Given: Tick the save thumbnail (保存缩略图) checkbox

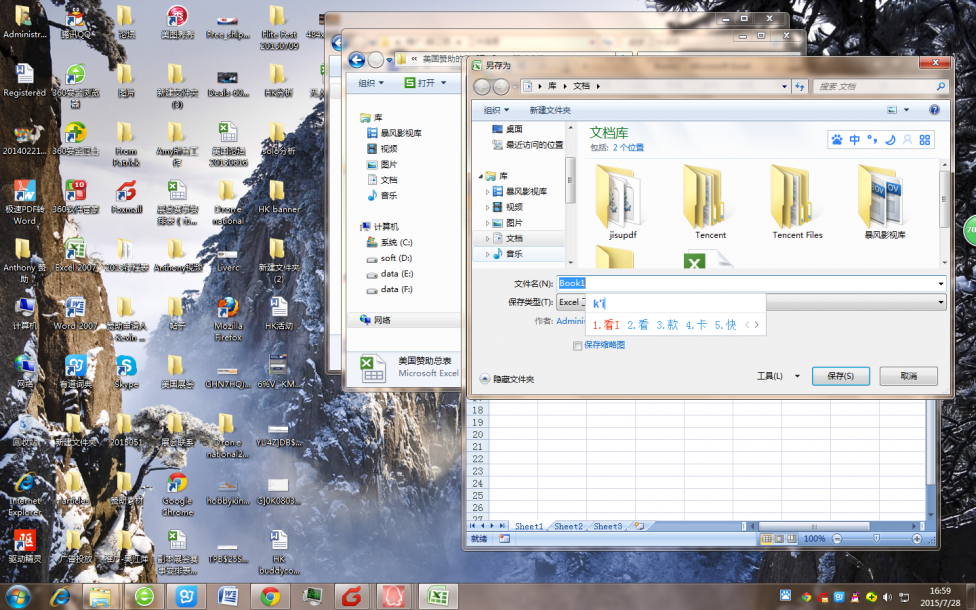Looking at the screenshot, I should point(578,345).
